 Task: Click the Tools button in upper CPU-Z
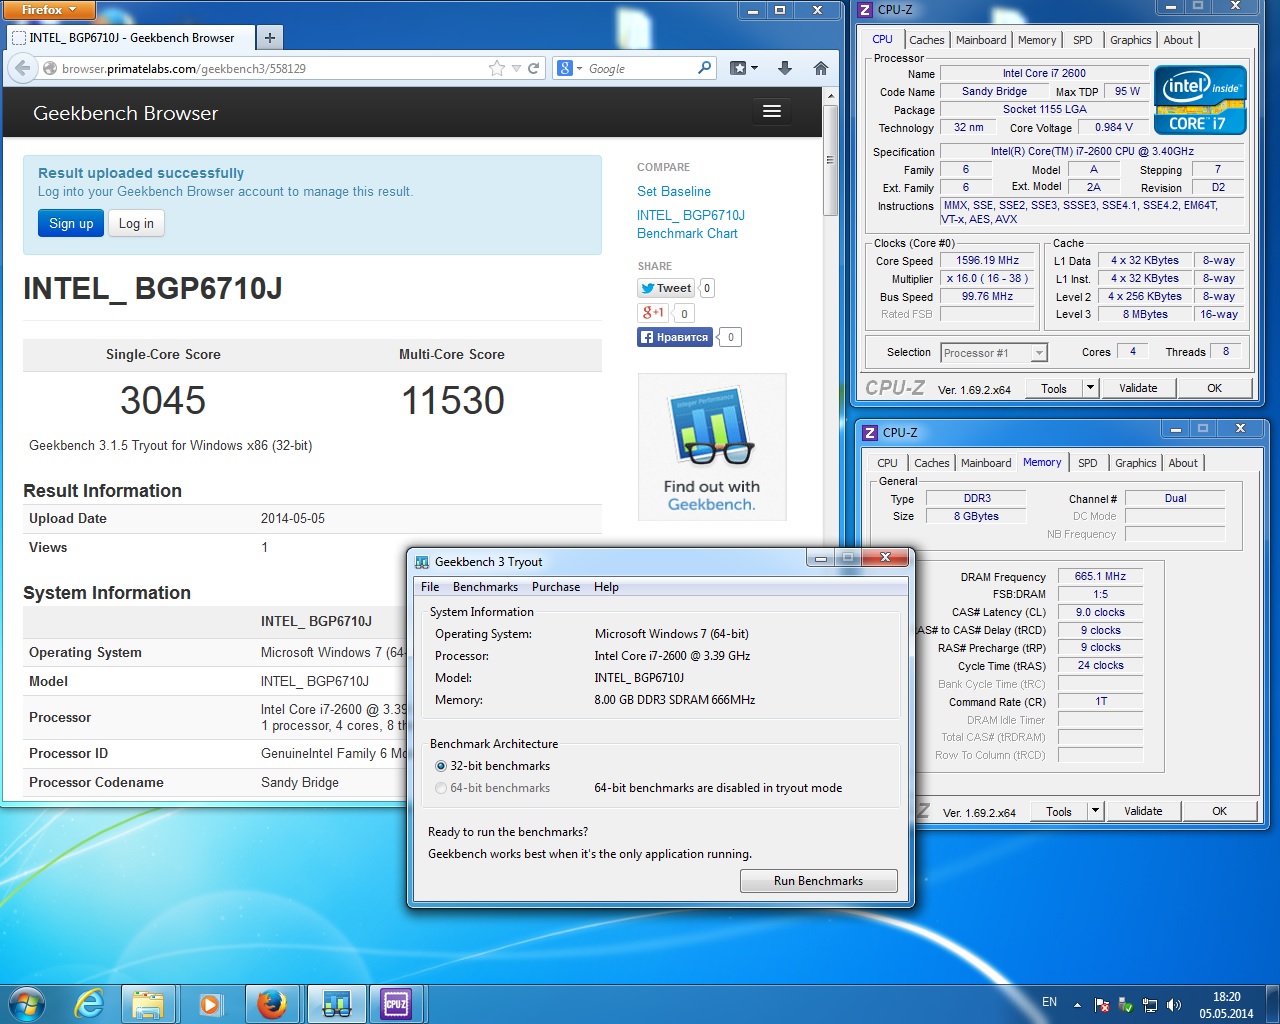tap(1054, 388)
